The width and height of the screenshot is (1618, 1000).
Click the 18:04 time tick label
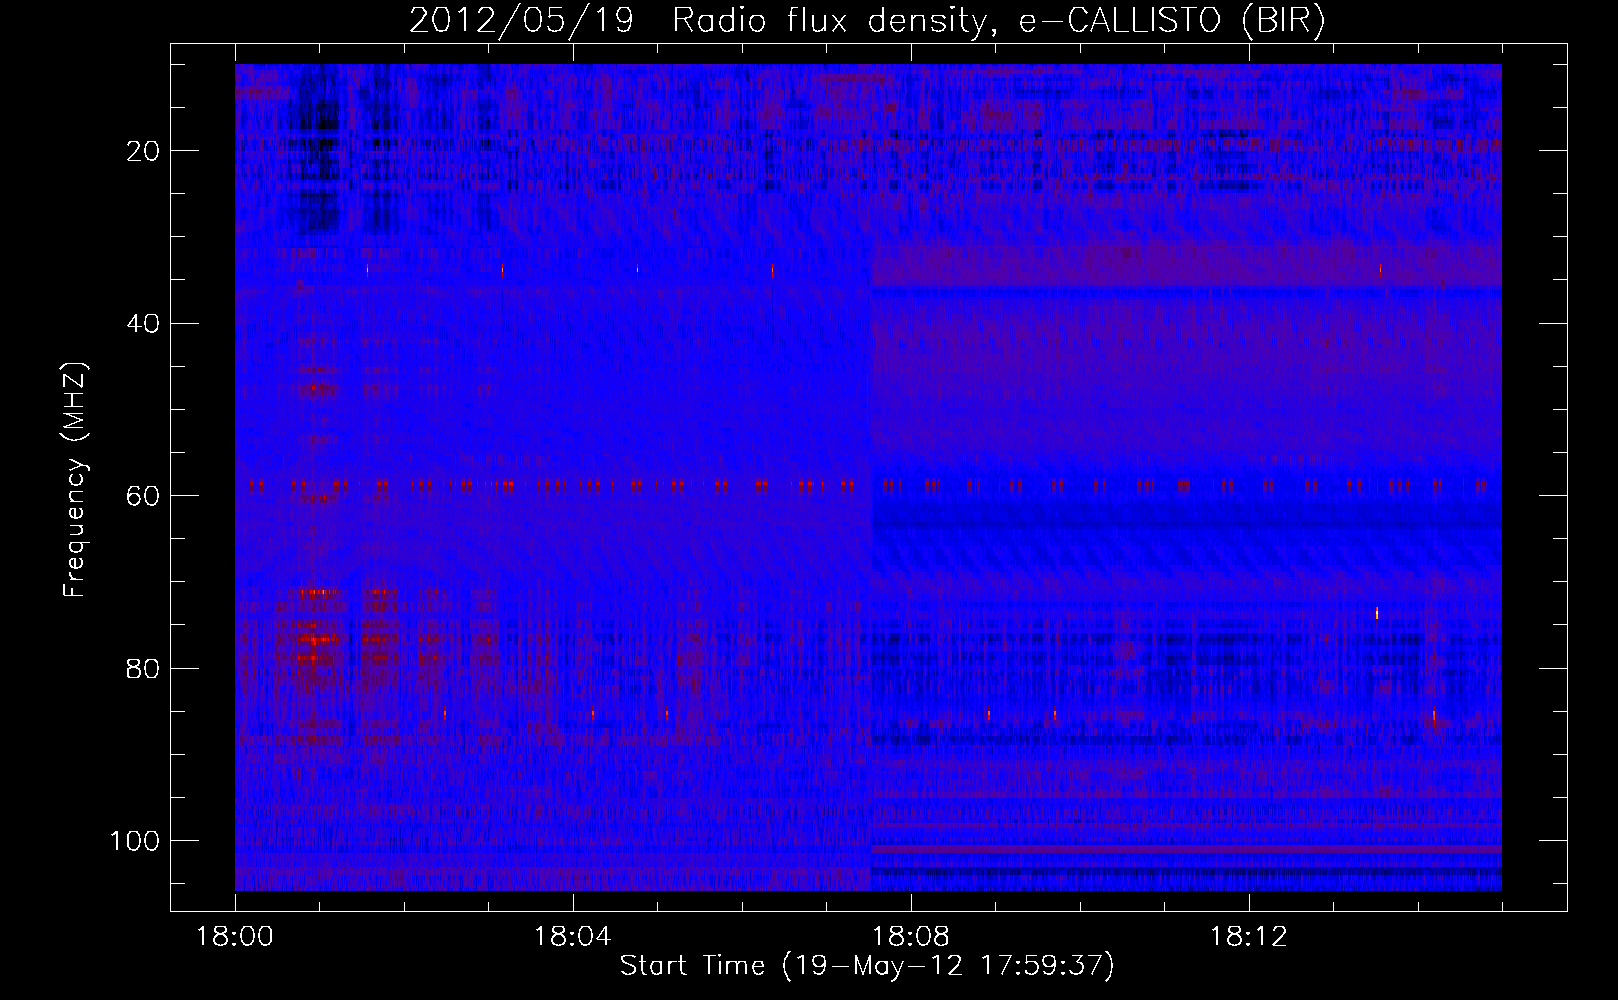pyautogui.click(x=573, y=937)
